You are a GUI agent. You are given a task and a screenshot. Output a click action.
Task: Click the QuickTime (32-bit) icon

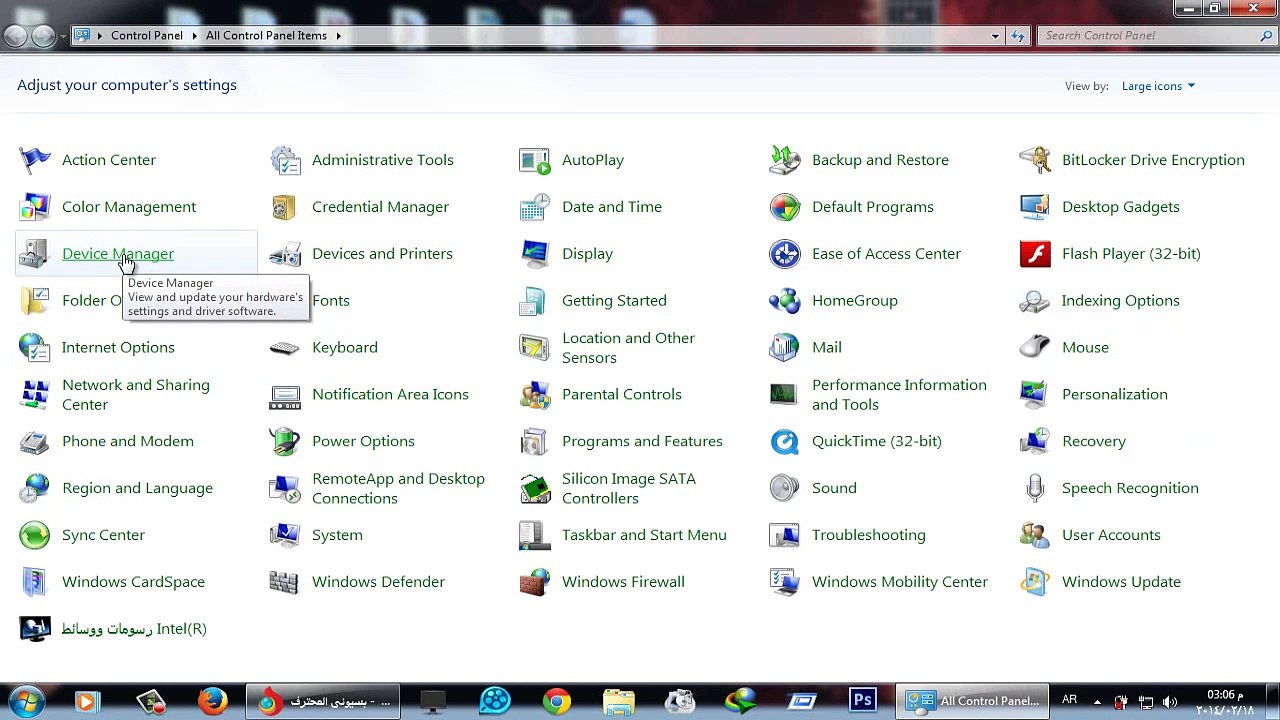click(x=785, y=441)
